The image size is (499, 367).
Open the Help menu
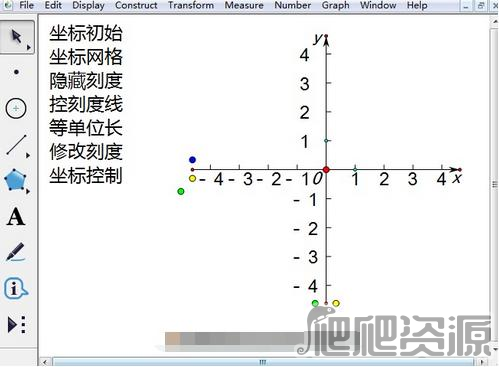pyautogui.click(x=417, y=5)
